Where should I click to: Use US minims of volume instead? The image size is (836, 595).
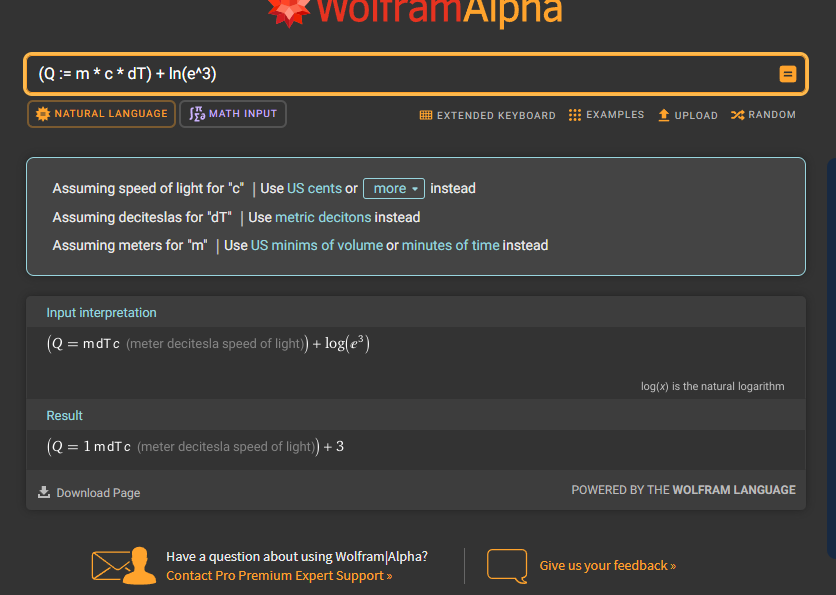click(x=316, y=245)
